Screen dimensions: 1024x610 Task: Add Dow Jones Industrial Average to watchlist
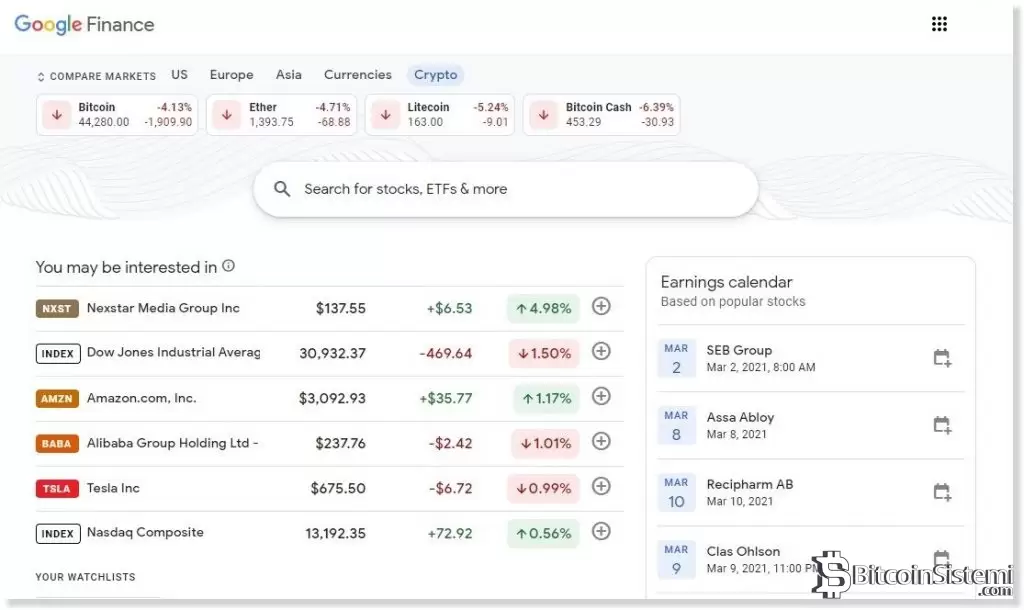tap(601, 352)
